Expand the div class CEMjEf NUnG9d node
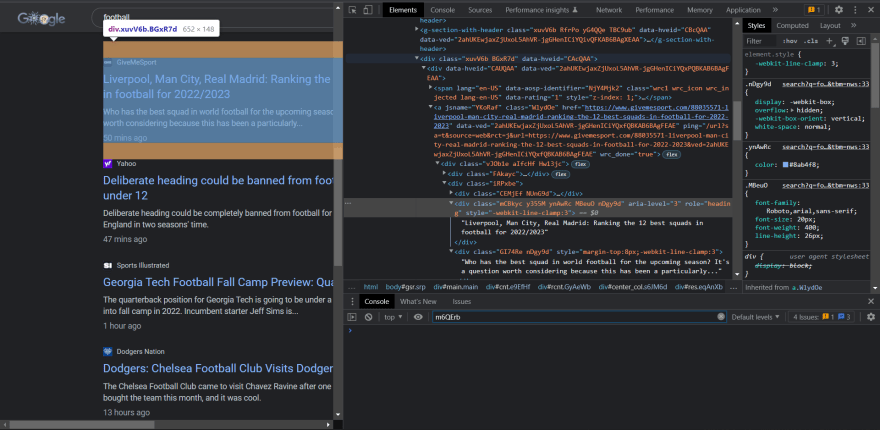Screen dimensions: 880x430 pos(451,194)
